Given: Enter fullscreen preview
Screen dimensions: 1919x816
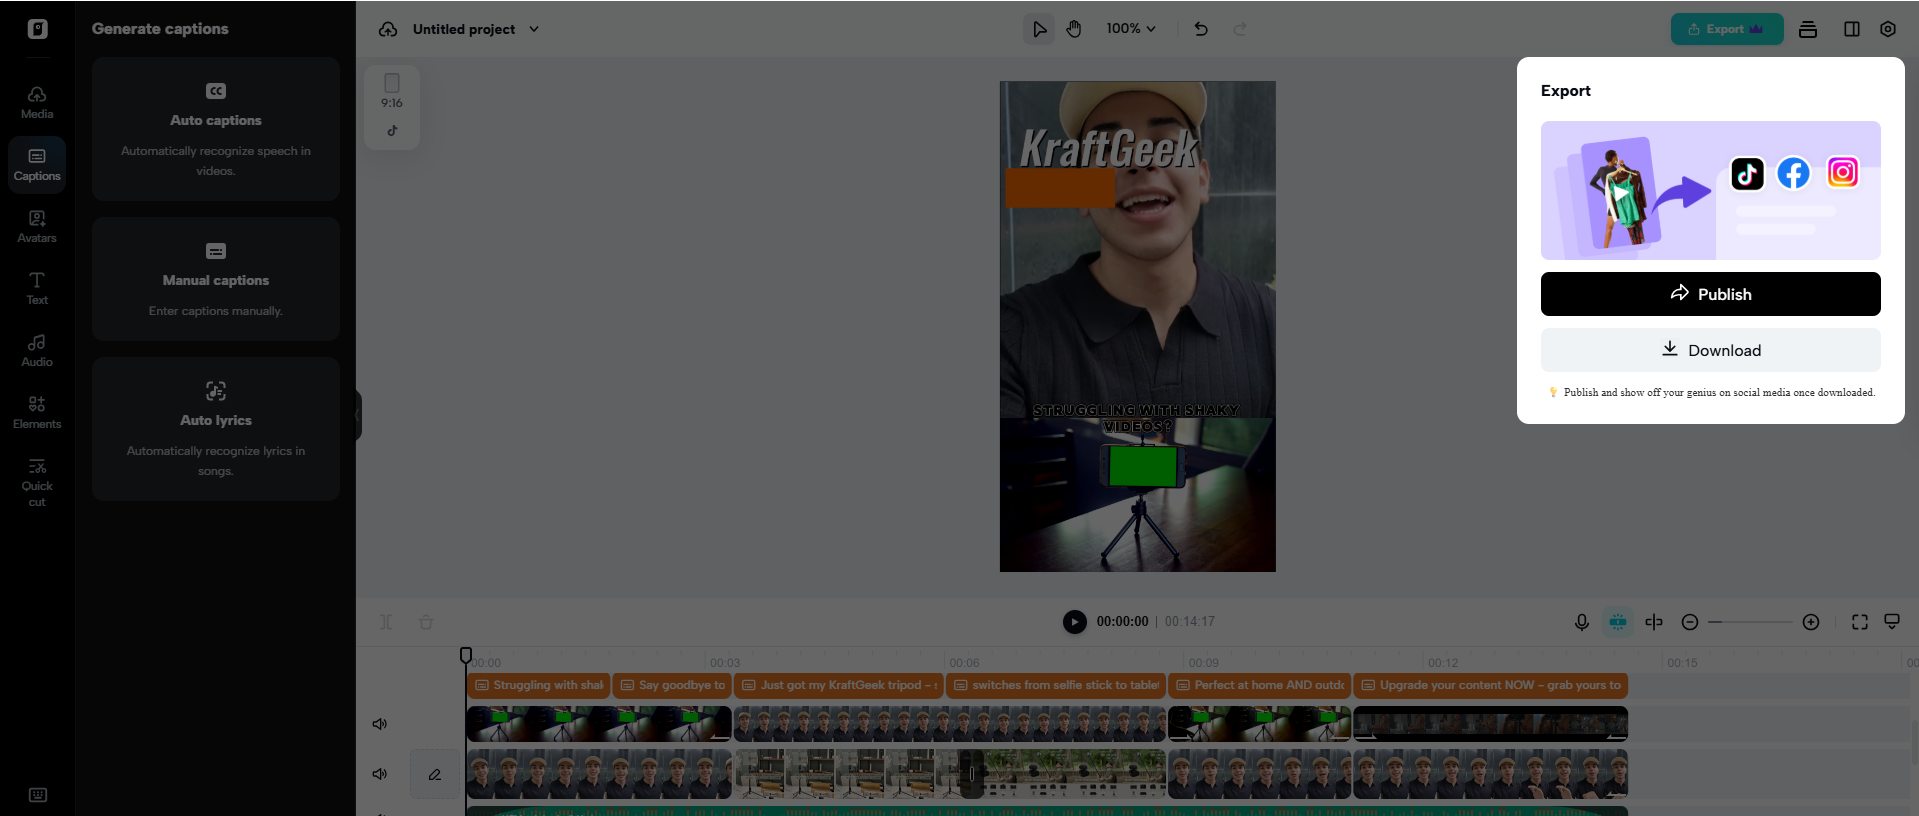Looking at the screenshot, I should (1860, 622).
